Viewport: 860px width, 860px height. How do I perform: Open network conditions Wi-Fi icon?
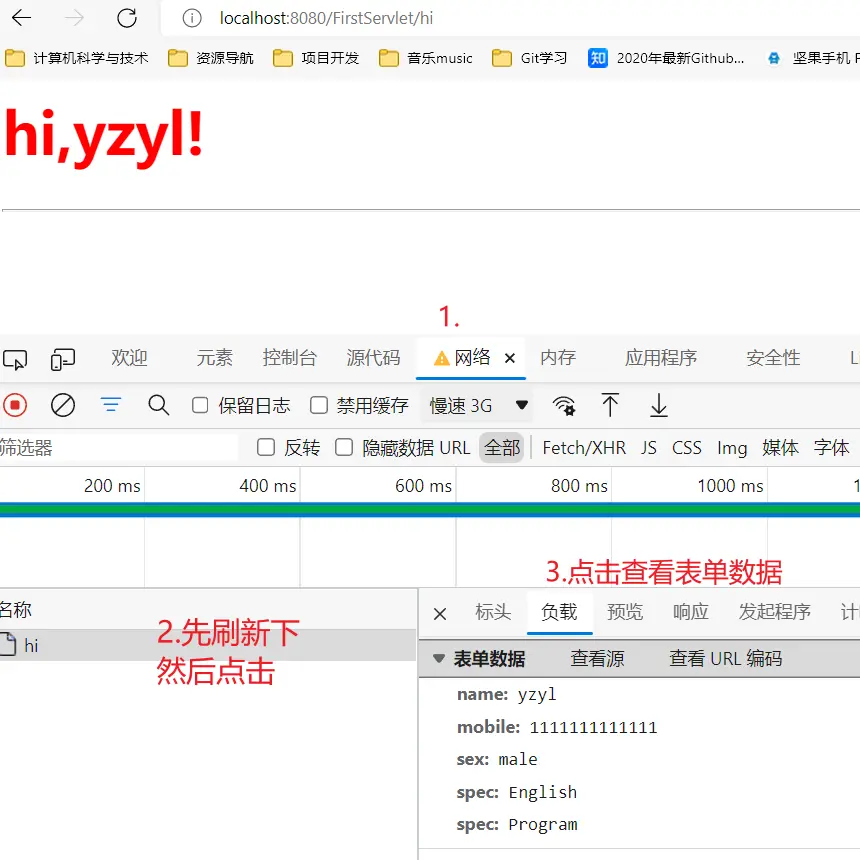(564, 405)
